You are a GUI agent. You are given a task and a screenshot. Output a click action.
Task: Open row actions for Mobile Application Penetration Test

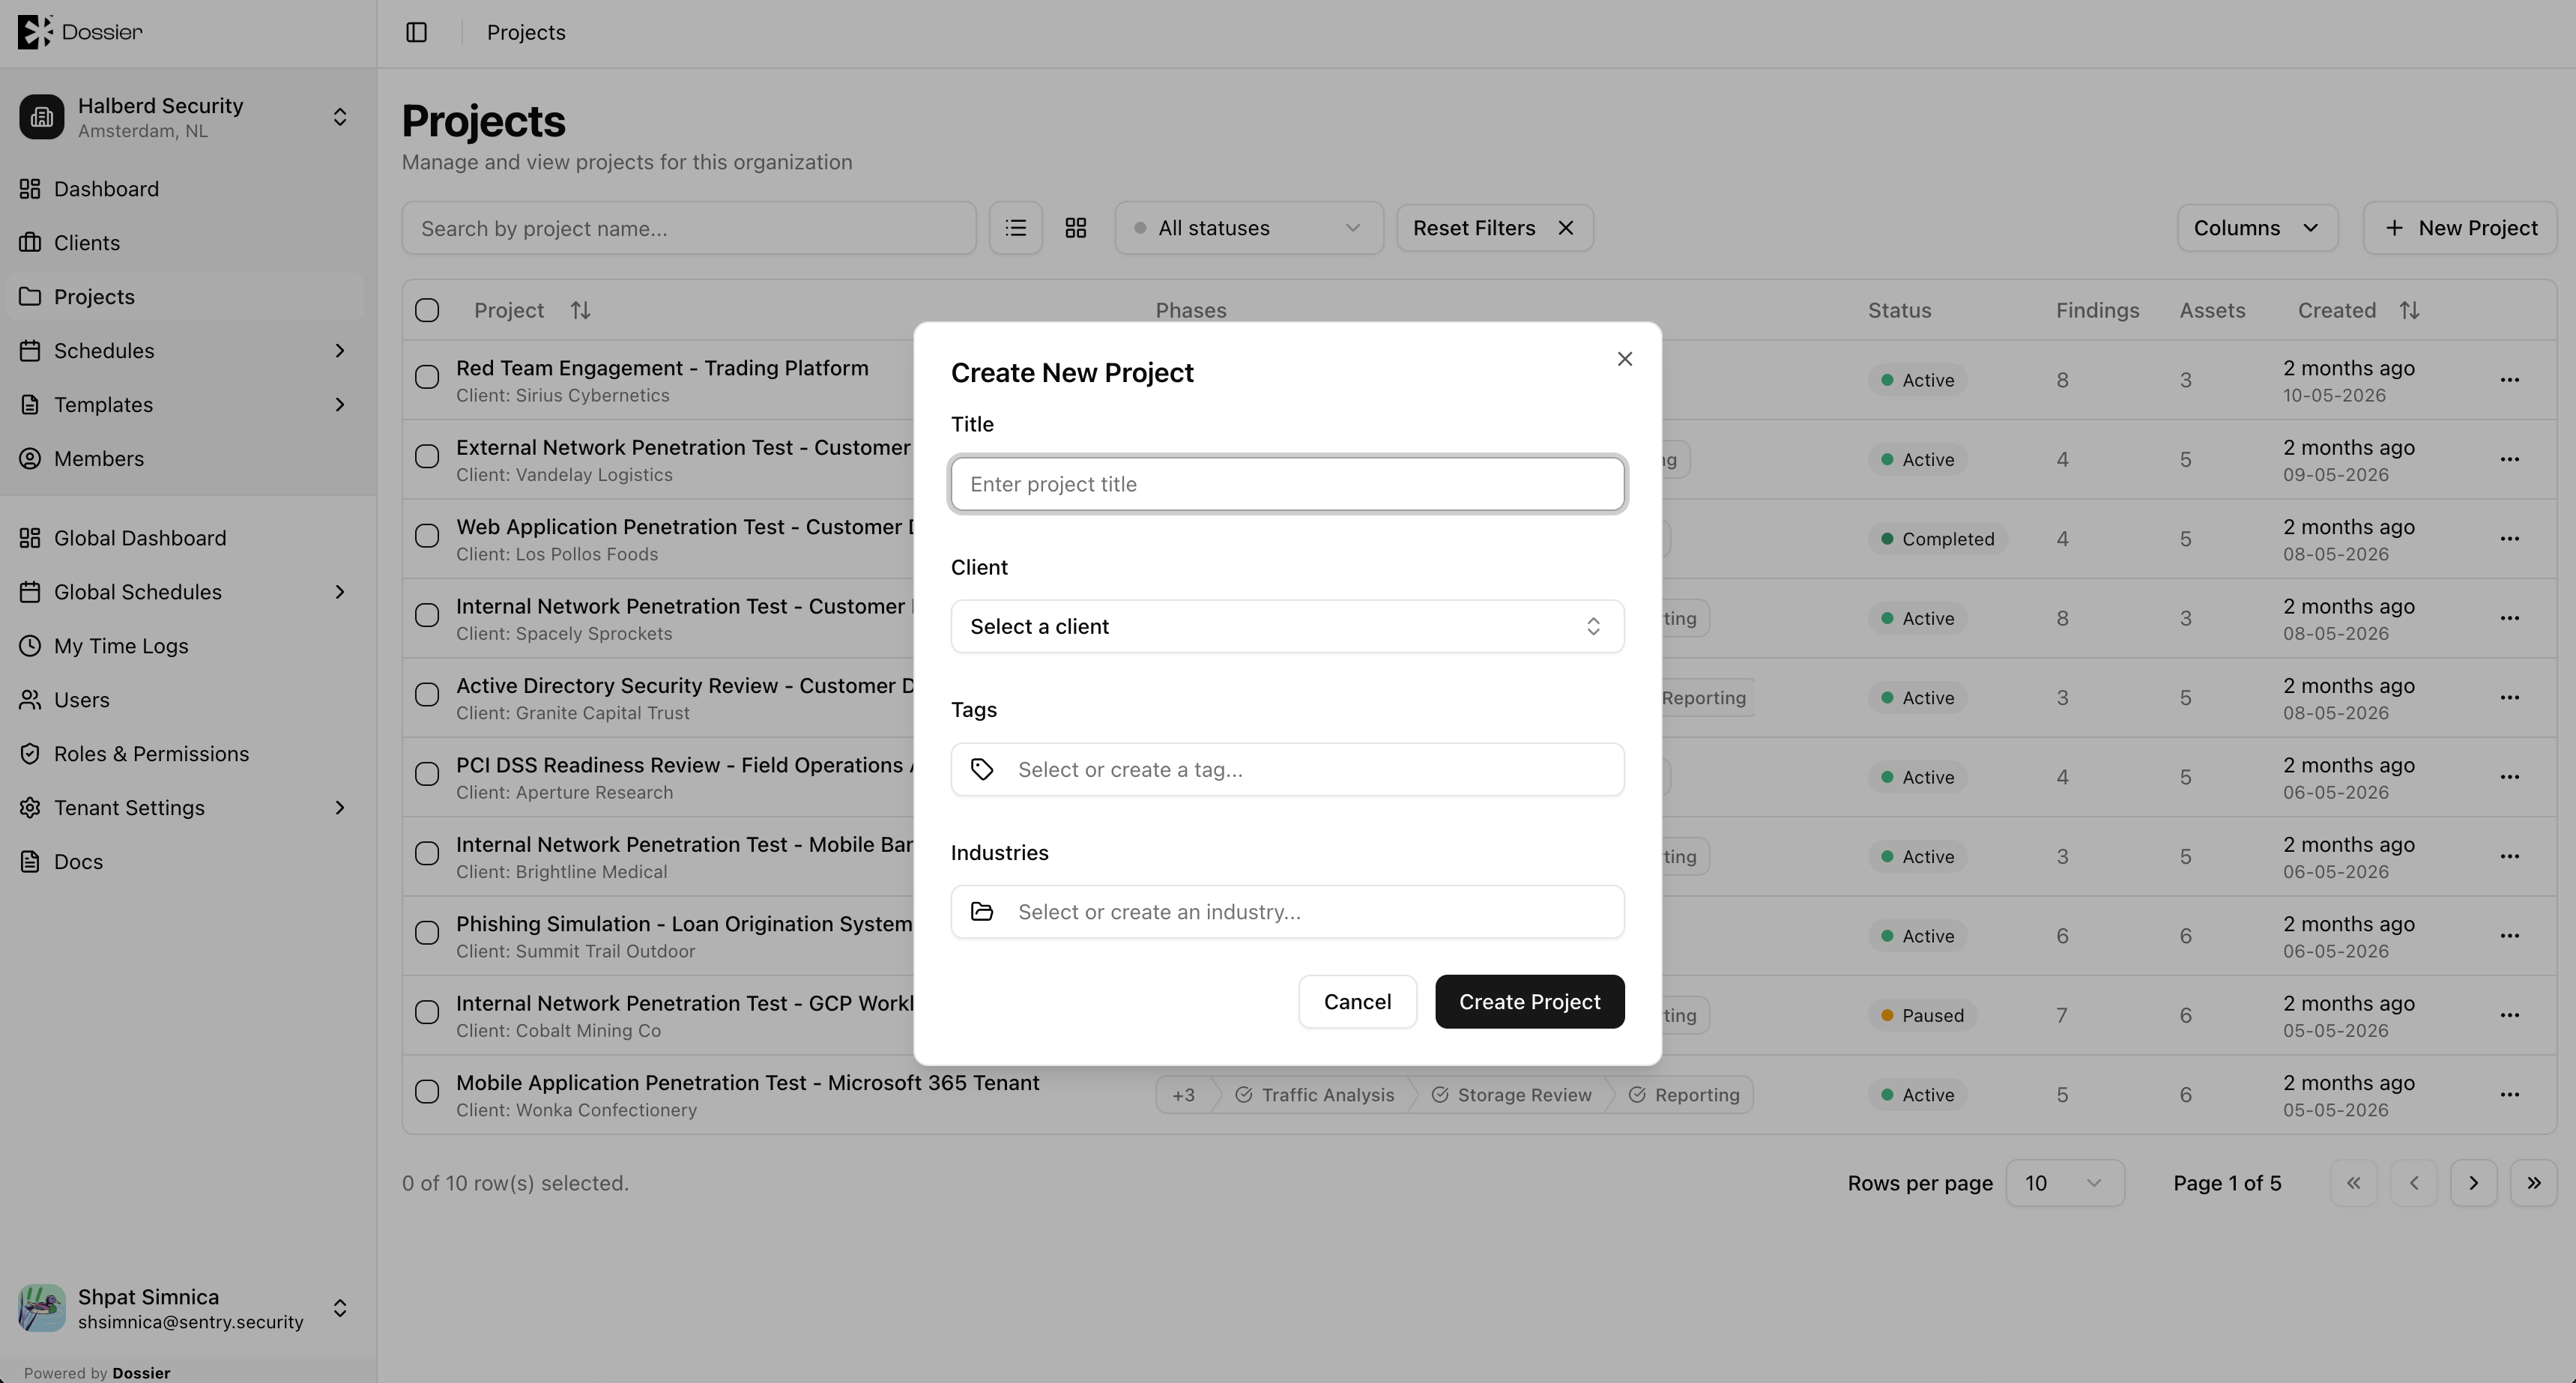tap(2510, 1095)
